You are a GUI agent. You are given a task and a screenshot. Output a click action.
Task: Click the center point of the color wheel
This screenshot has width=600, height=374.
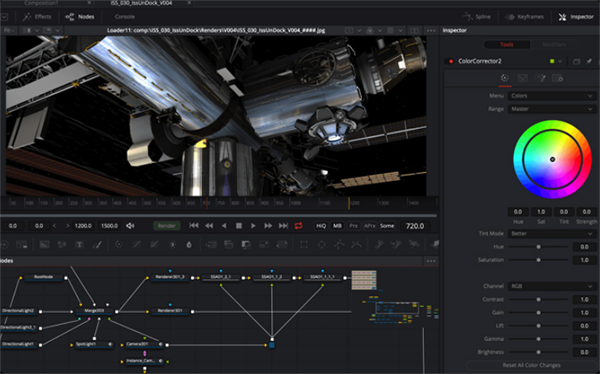pyautogui.click(x=552, y=159)
